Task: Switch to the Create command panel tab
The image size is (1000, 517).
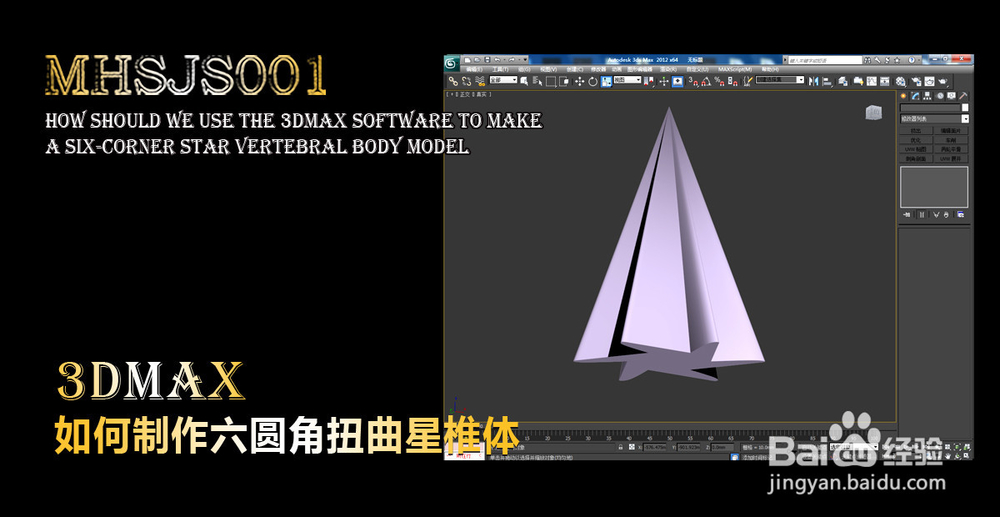Action: [x=903, y=96]
